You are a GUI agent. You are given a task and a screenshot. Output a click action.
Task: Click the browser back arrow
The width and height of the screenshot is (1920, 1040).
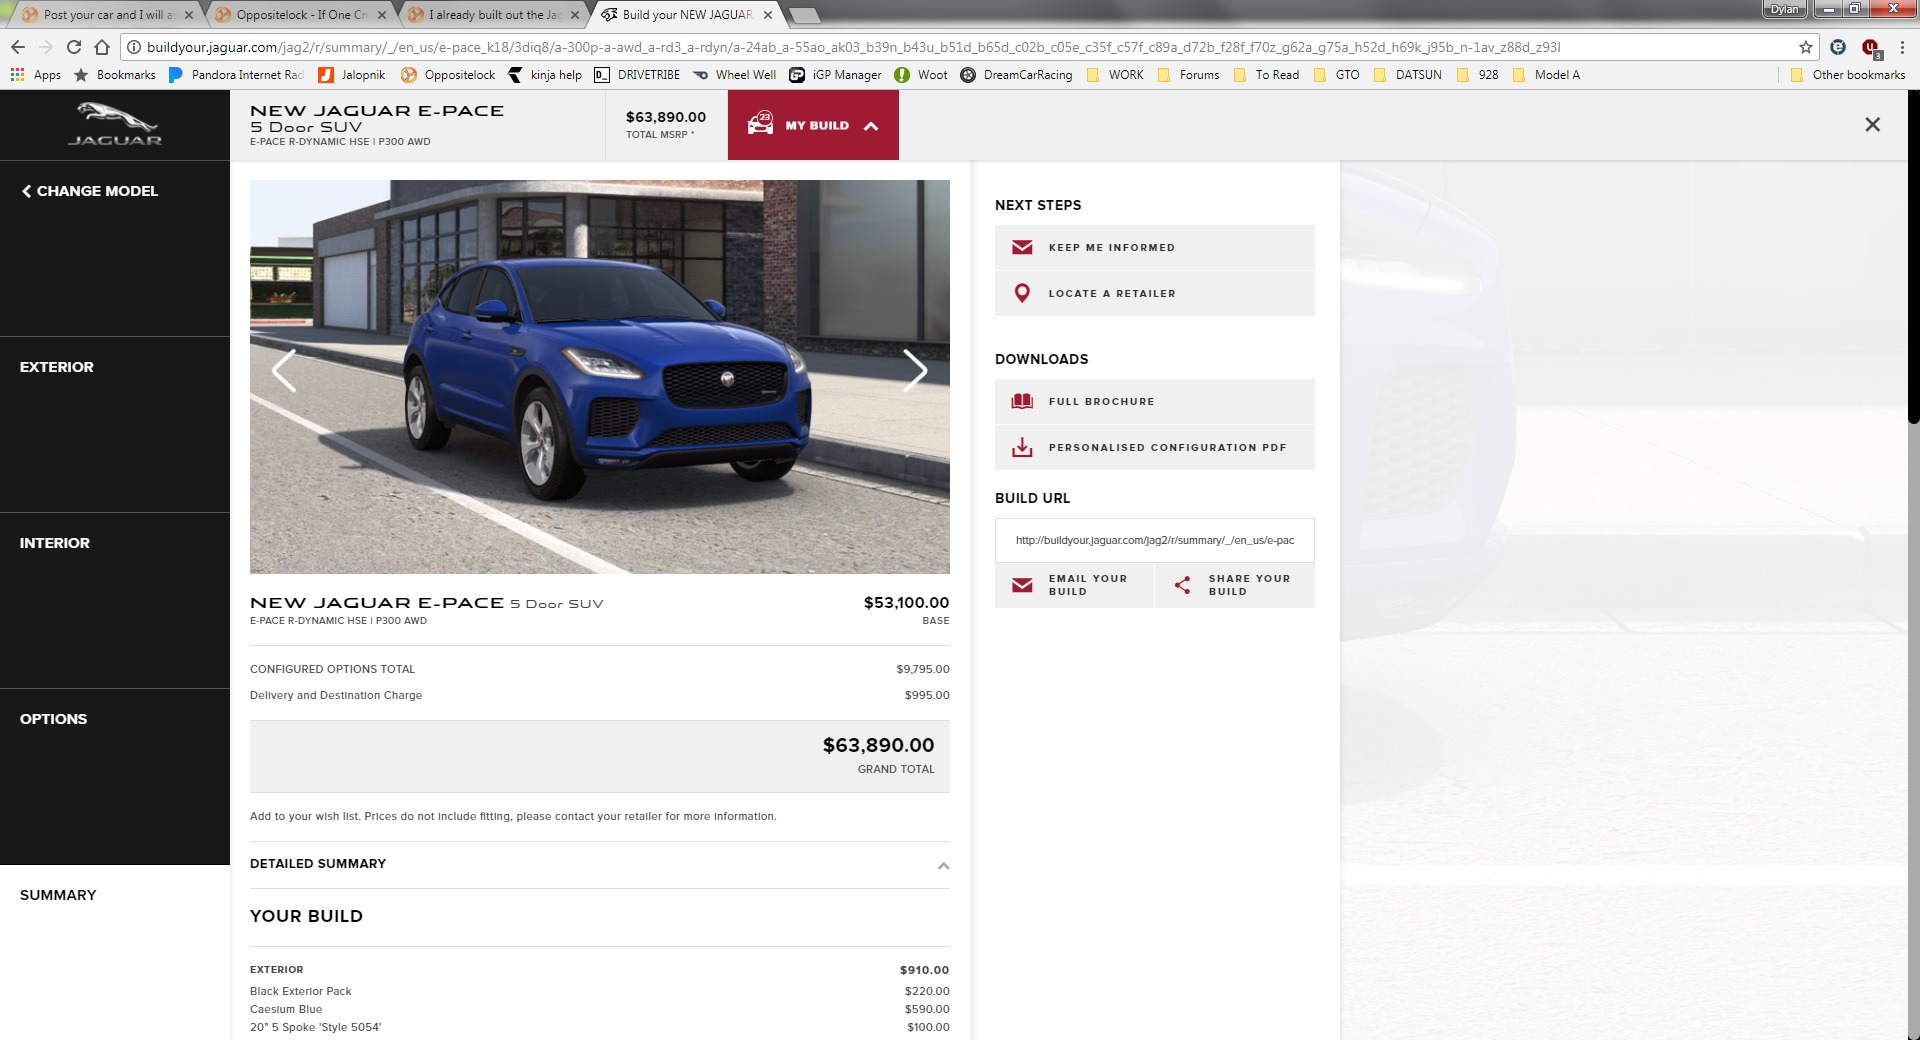[18, 47]
